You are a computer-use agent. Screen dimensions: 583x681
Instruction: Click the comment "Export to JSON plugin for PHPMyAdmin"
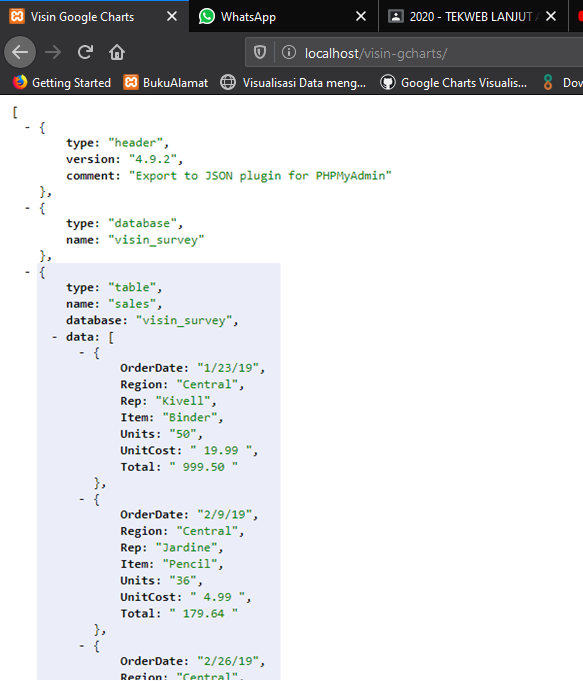[x=260, y=176]
